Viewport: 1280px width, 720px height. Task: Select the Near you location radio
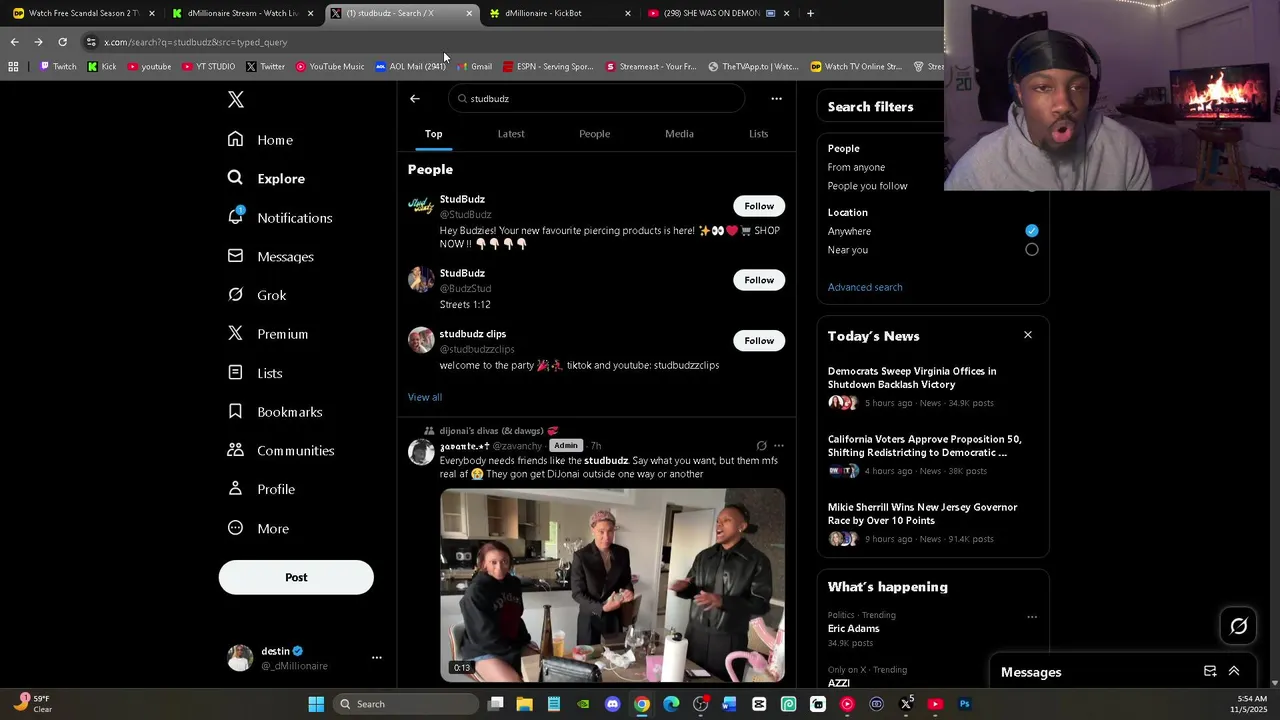click(1031, 250)
